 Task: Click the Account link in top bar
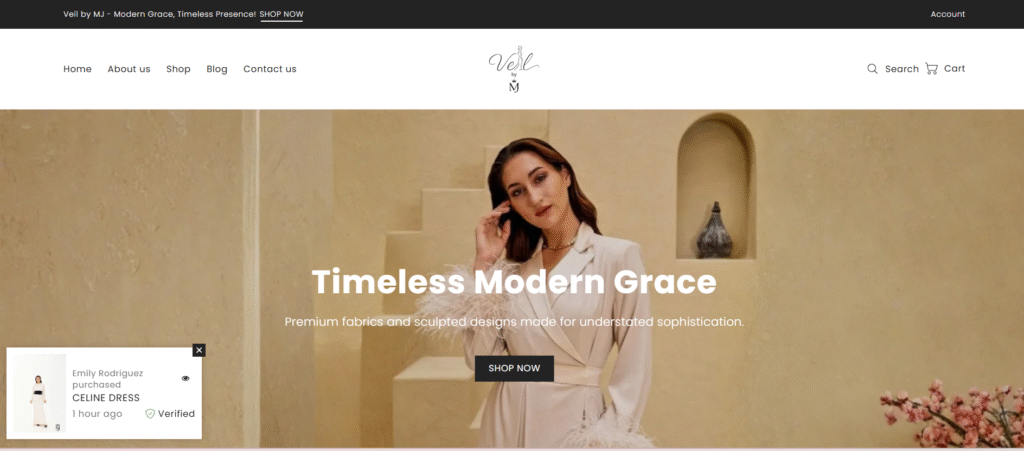click(948, 14)
